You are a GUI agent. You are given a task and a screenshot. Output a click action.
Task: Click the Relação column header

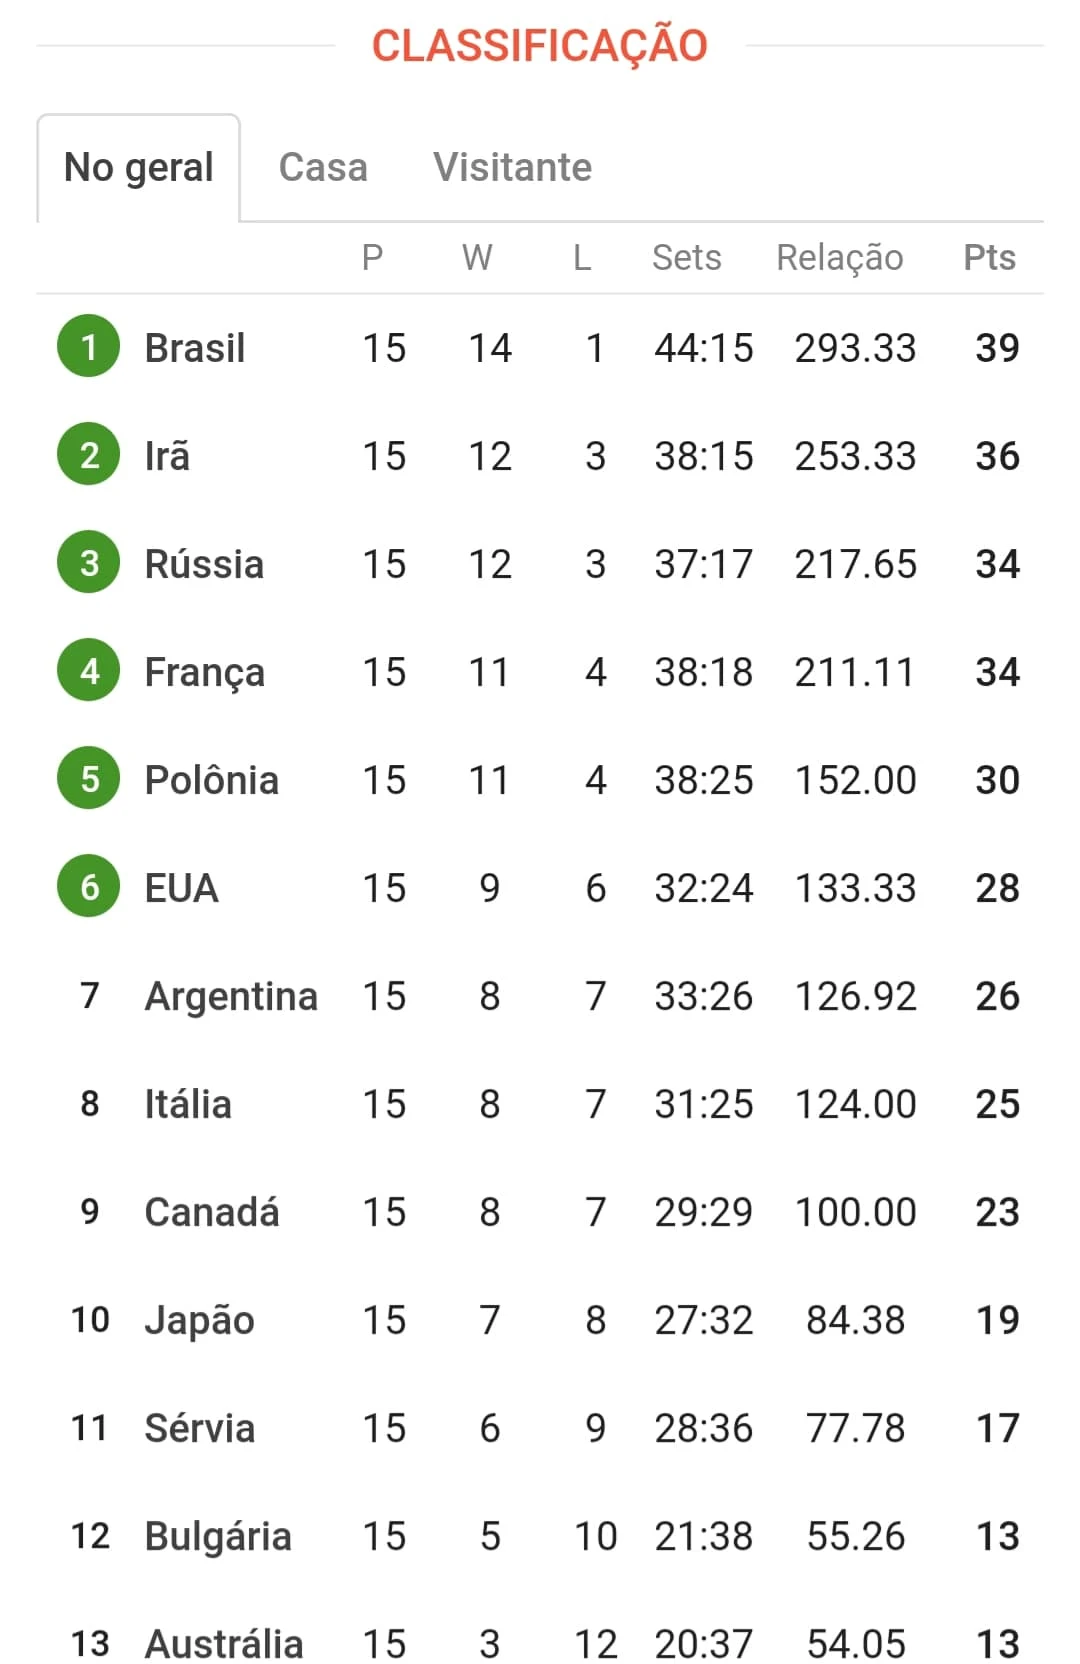(x=840, y=258)
